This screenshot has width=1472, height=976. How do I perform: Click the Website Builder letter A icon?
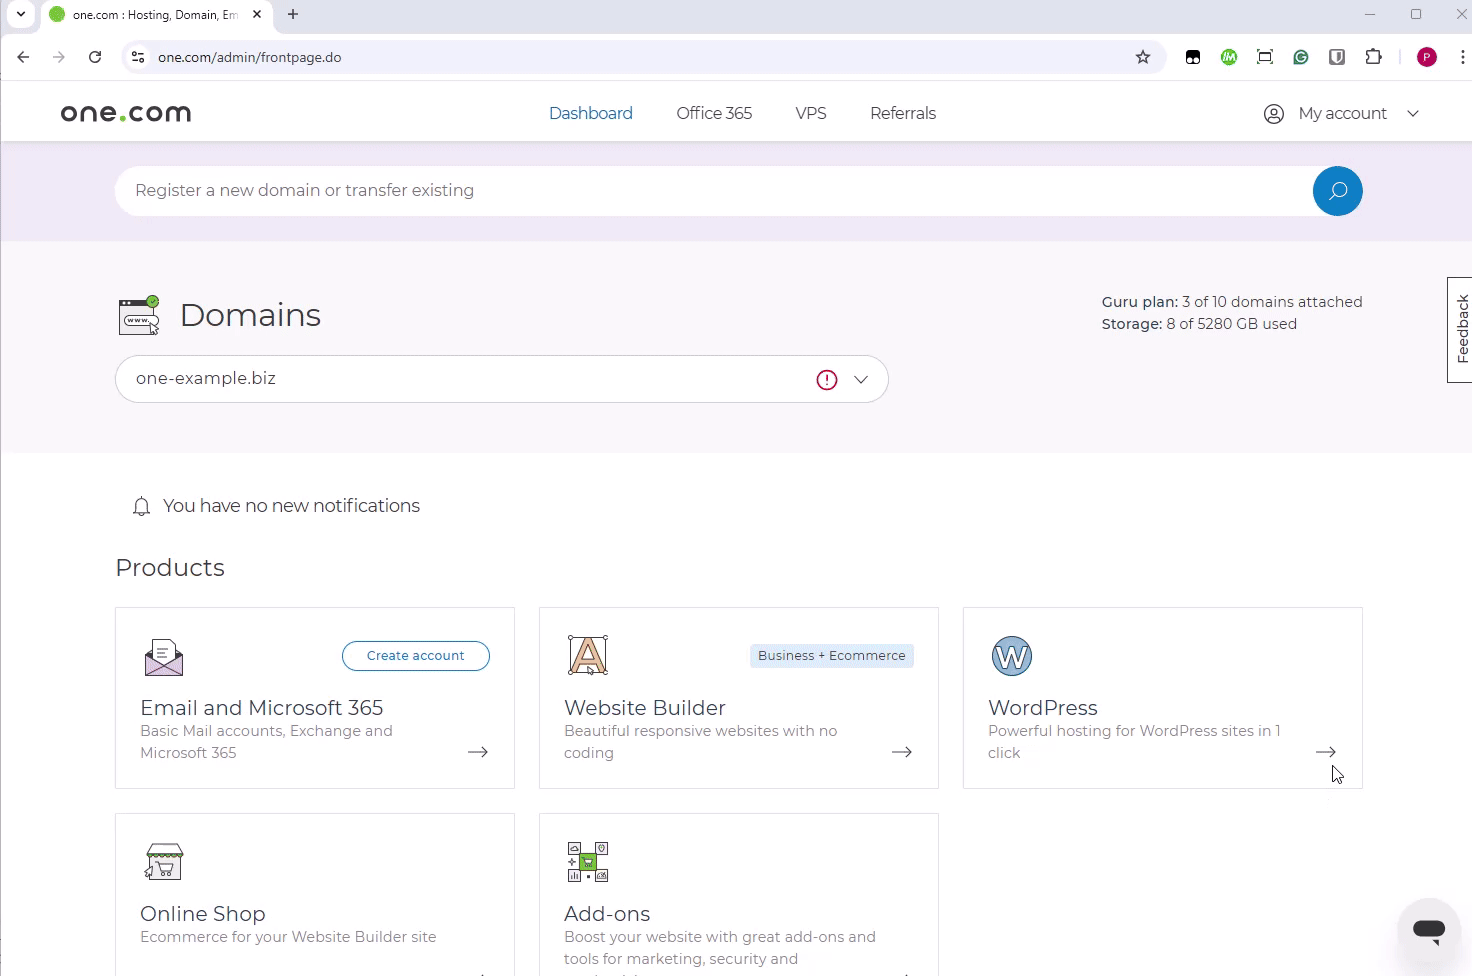pos(588,656)
